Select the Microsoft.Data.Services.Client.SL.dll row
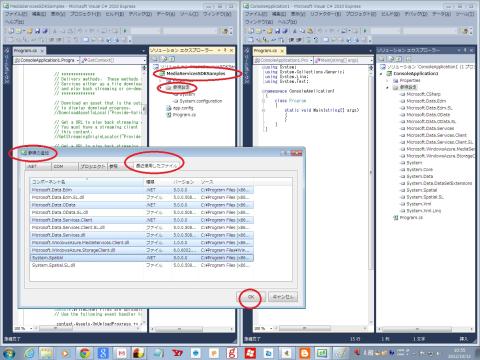This screenshot has height=360, width=480. pyautogui.click(x=142, y=227)
